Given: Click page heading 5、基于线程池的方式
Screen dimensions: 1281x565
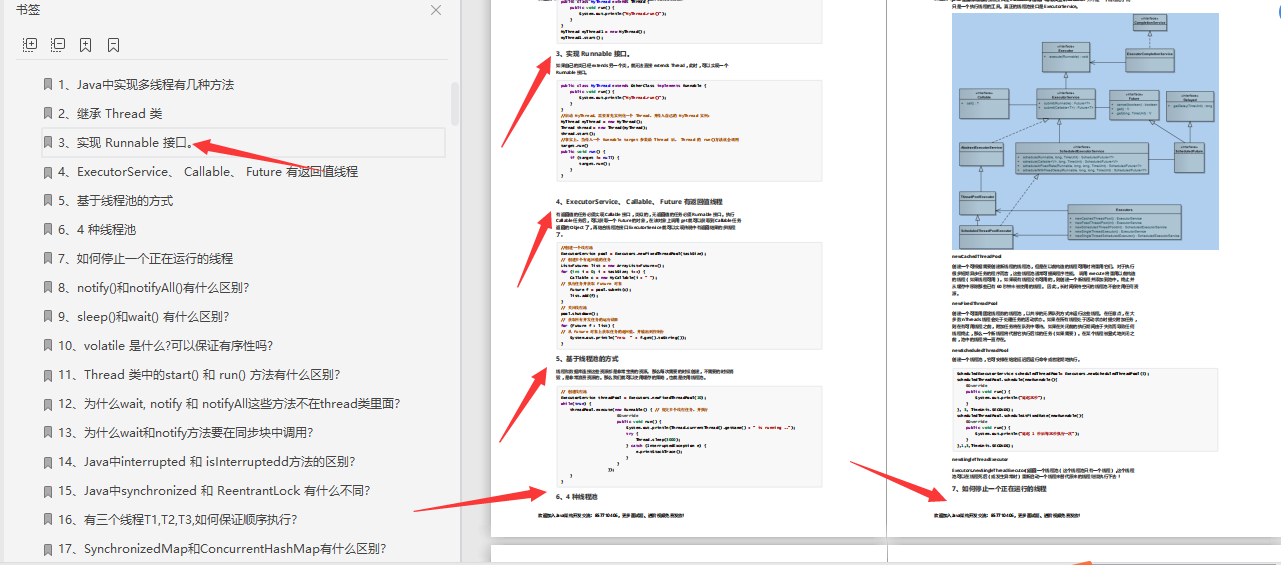Looking at the screenshot, I should [587, 358].
